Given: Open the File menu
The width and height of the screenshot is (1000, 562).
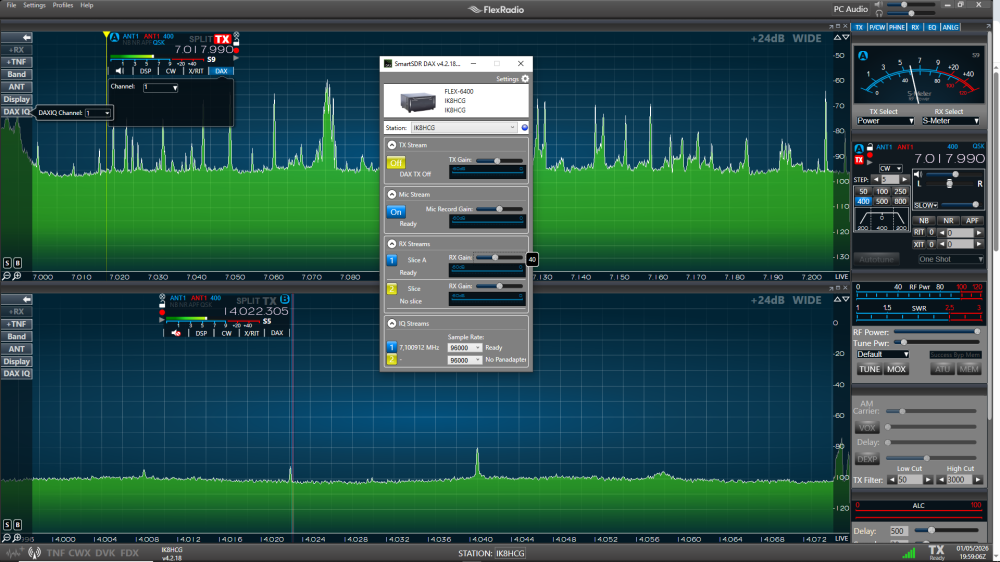Looking at the screenshot, I should [x=11, y=5].
